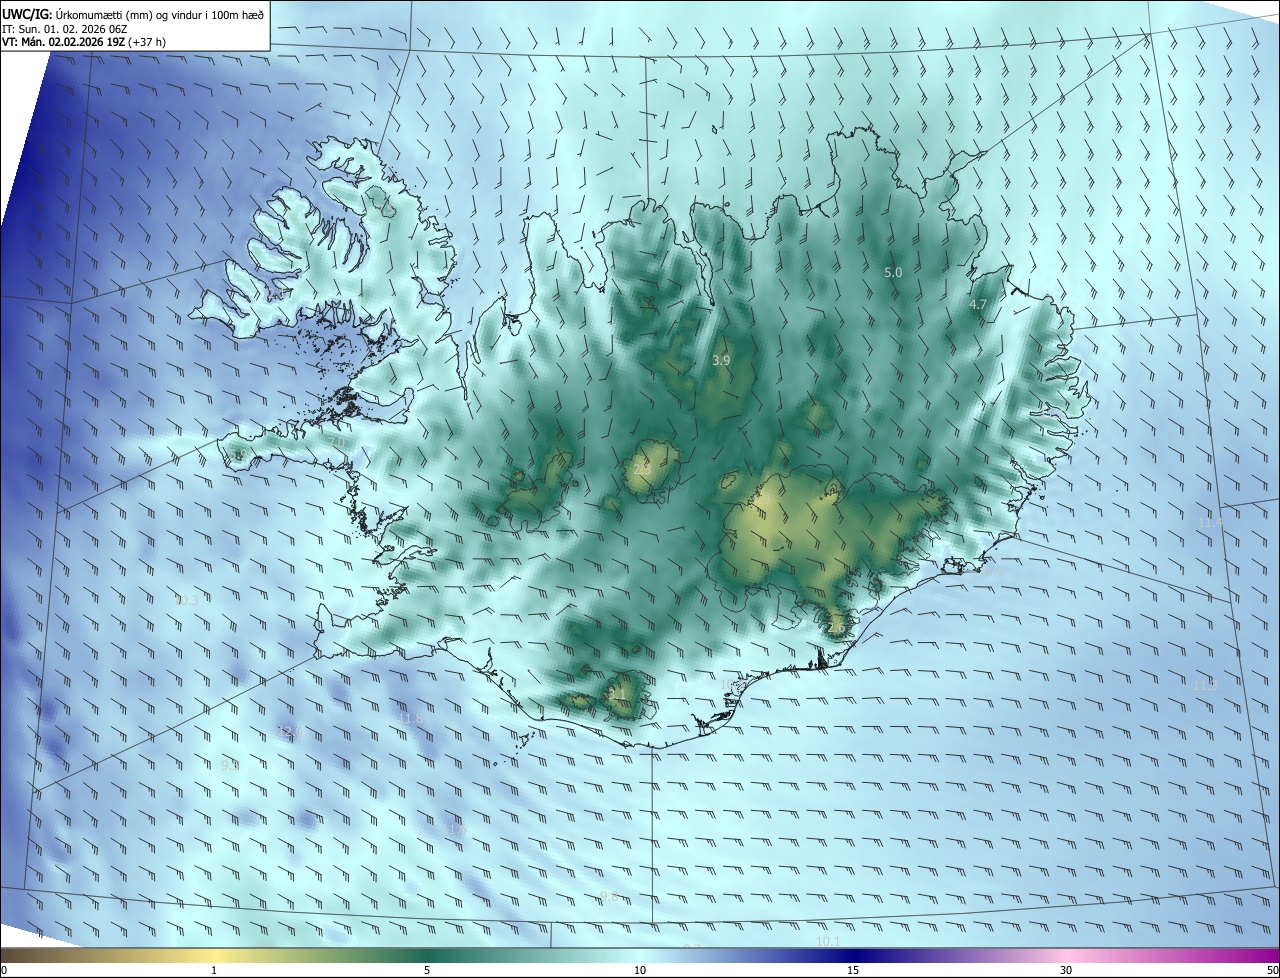The width and height of the screenshot is (1280, 978).
Task: Click the 7.0 value label on the western peninsula
Action: (336, 442)
